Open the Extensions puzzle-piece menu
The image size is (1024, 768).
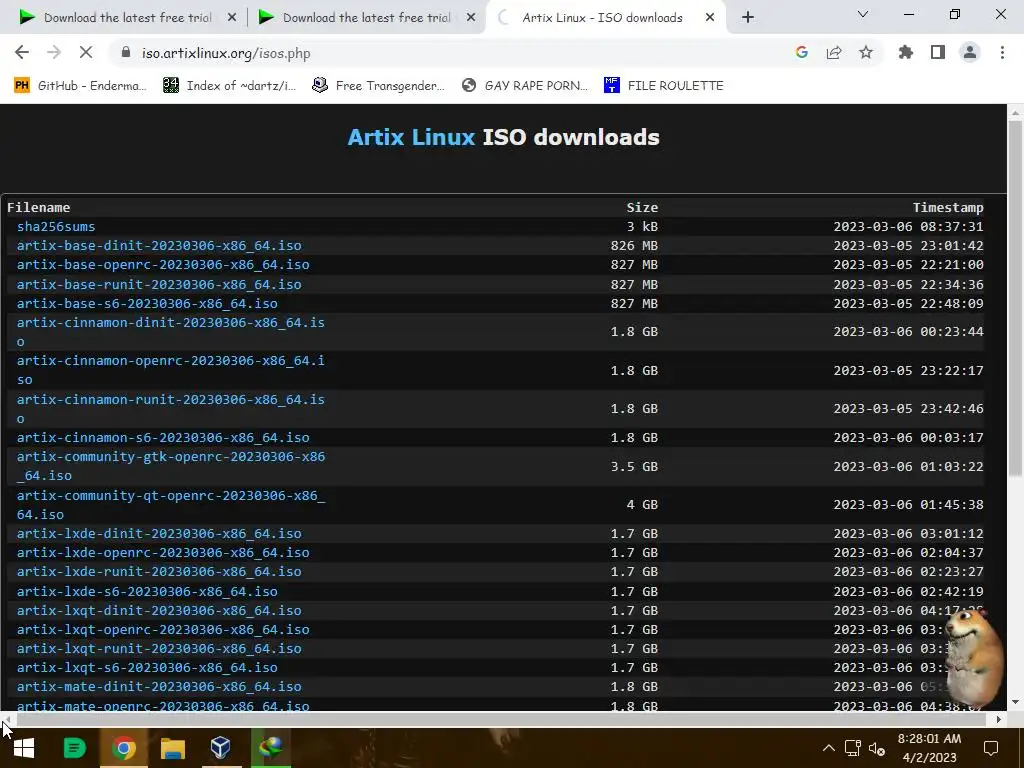905,53
